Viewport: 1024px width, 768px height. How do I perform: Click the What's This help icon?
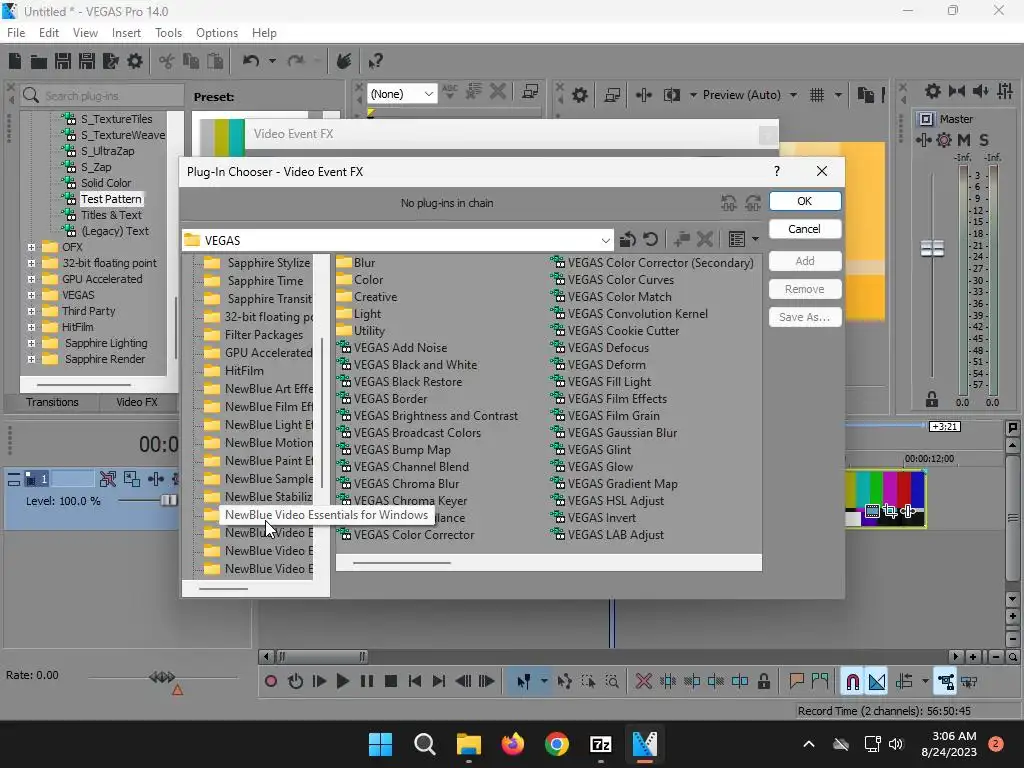tap(375, 61)
